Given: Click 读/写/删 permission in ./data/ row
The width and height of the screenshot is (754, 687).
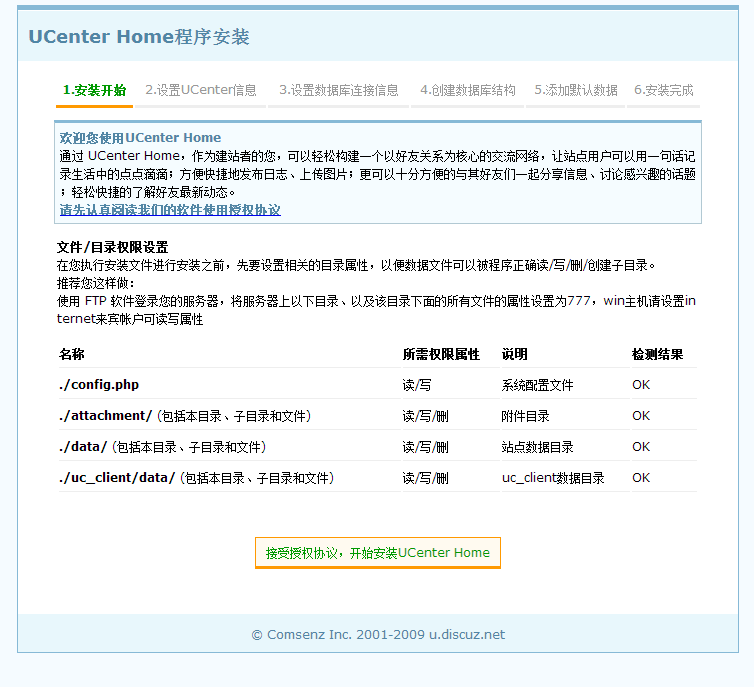Looking at the screenshot, I should (426, 447).
